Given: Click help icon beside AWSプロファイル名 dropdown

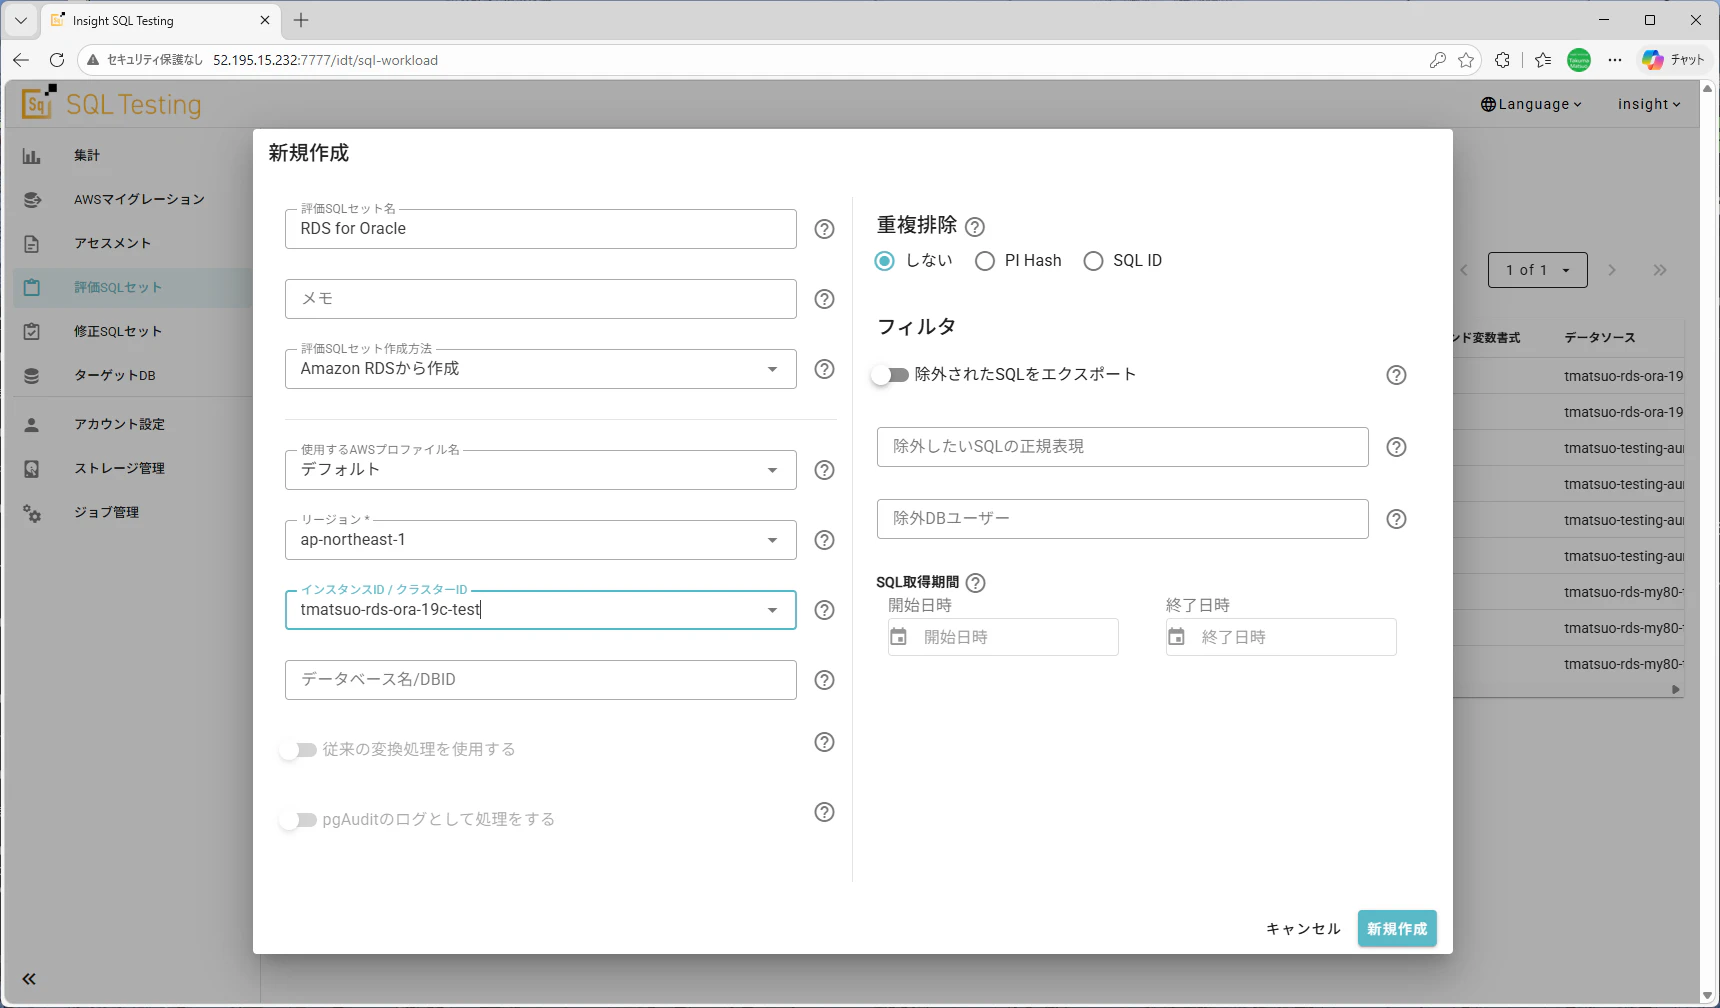Looking at the screenshot, I should point(824,470).
